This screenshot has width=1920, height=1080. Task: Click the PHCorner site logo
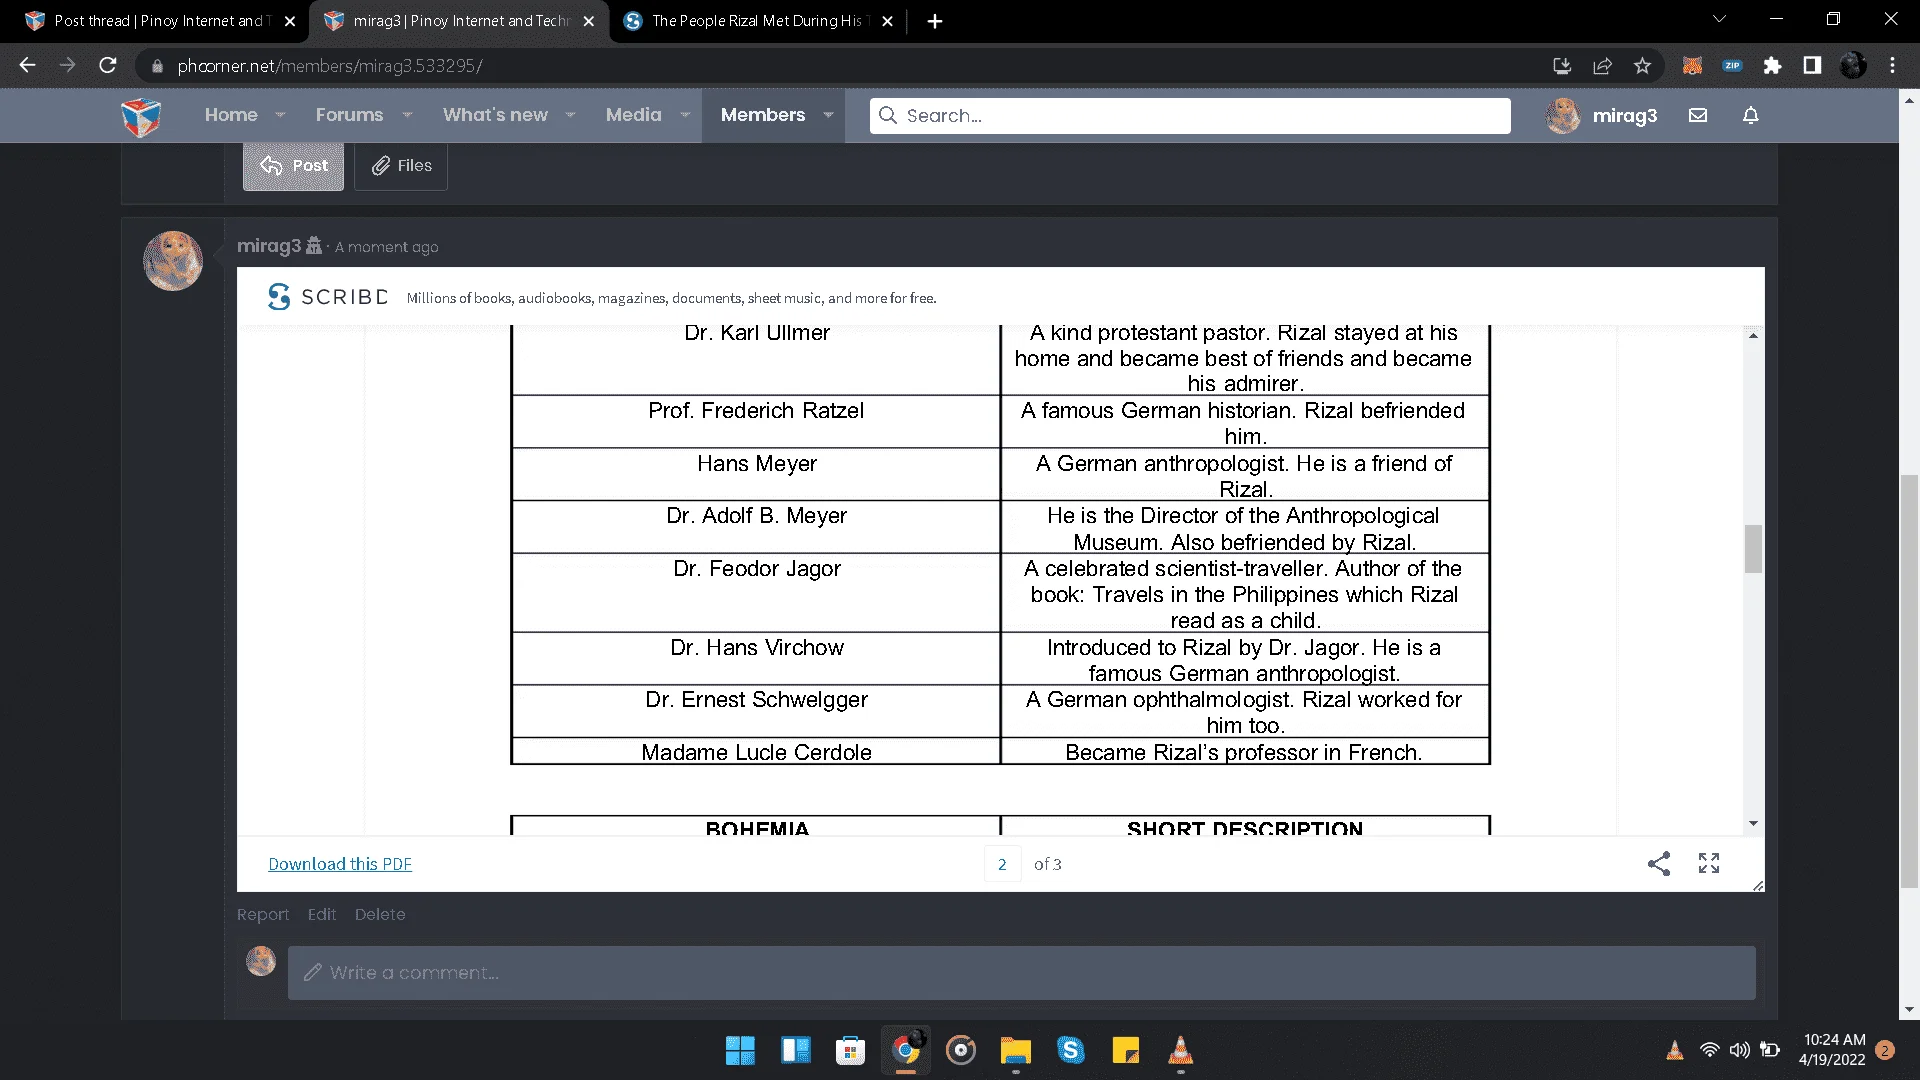[141, 116]
